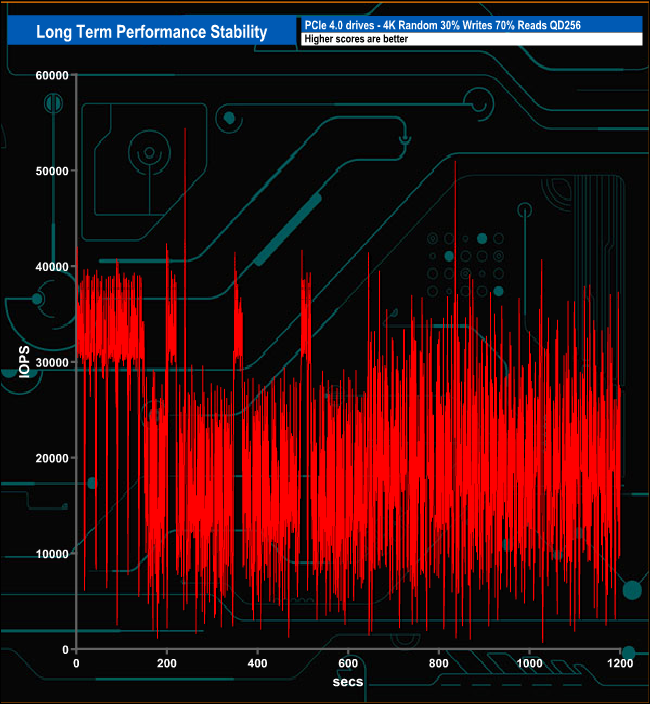Click the 40000 IOPS axis value
The height and width of the screenshot is (704, 650).
click(x=48, y=267)
